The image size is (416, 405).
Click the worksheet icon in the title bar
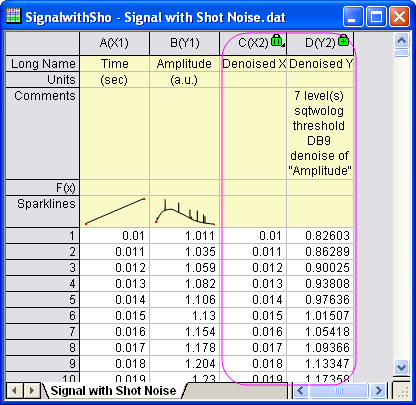click(x=13, y=16)
